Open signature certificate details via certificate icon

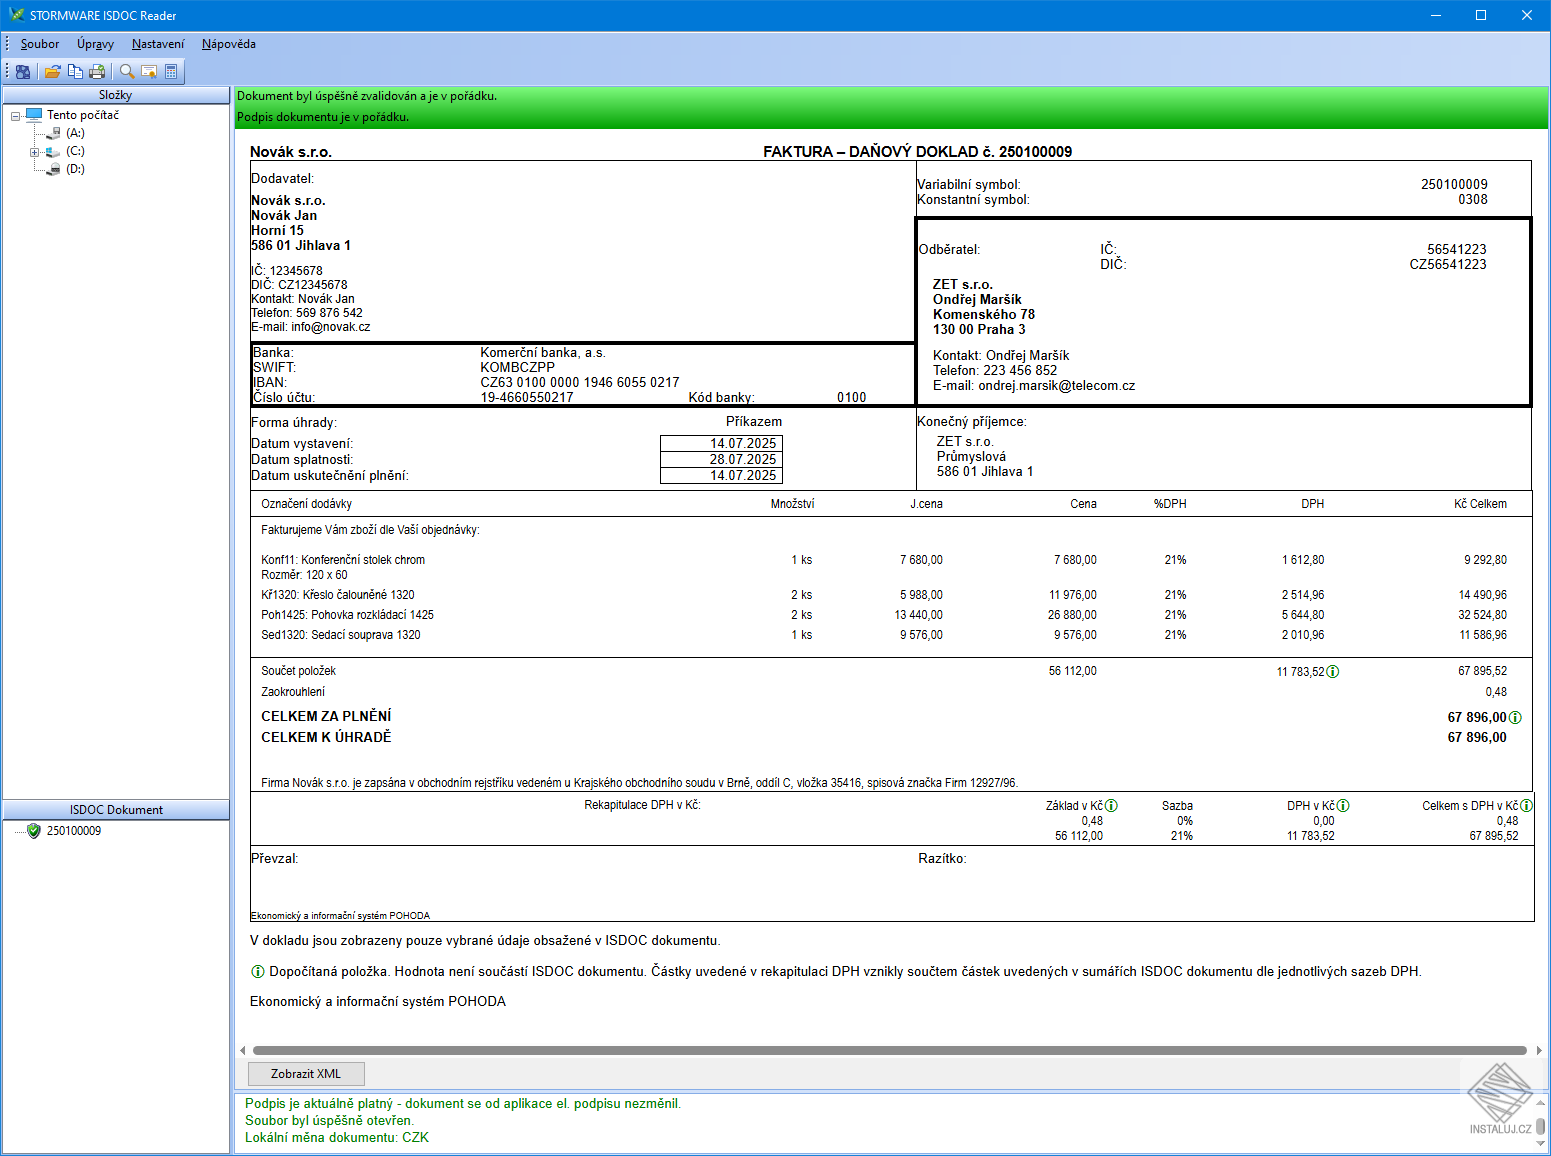[x=149, y=71]
